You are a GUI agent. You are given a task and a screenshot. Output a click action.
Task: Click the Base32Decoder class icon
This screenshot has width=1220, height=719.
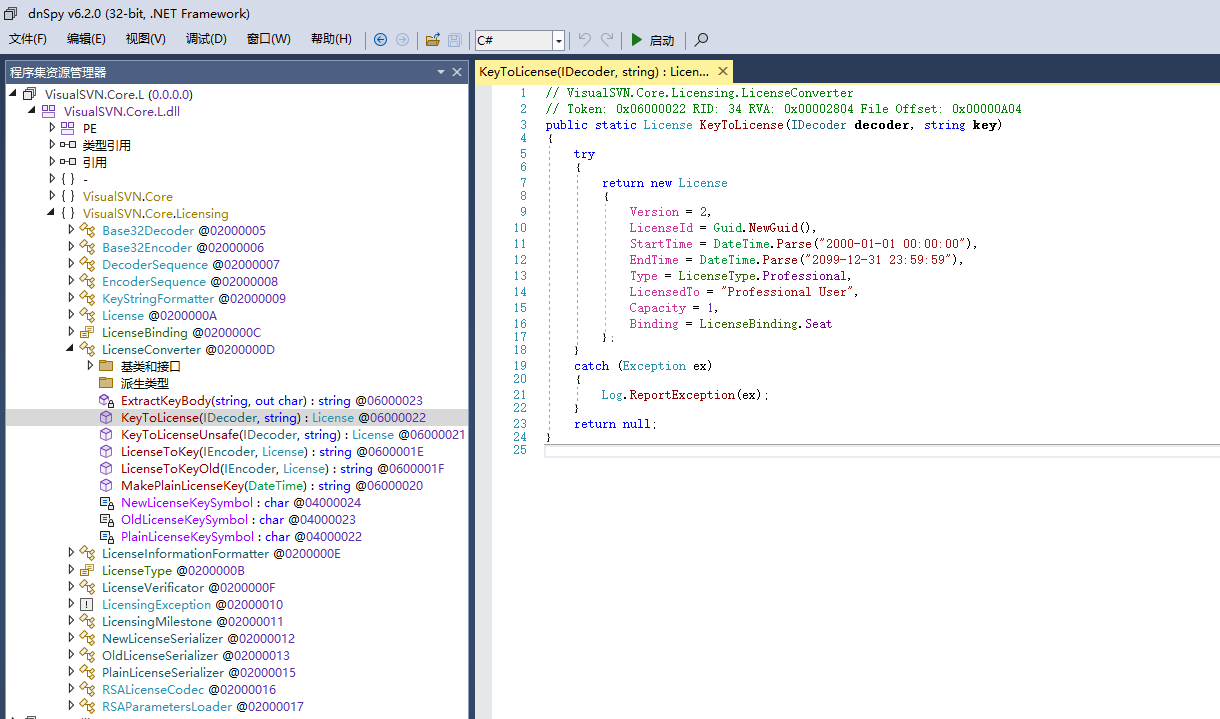coord(86,230)
